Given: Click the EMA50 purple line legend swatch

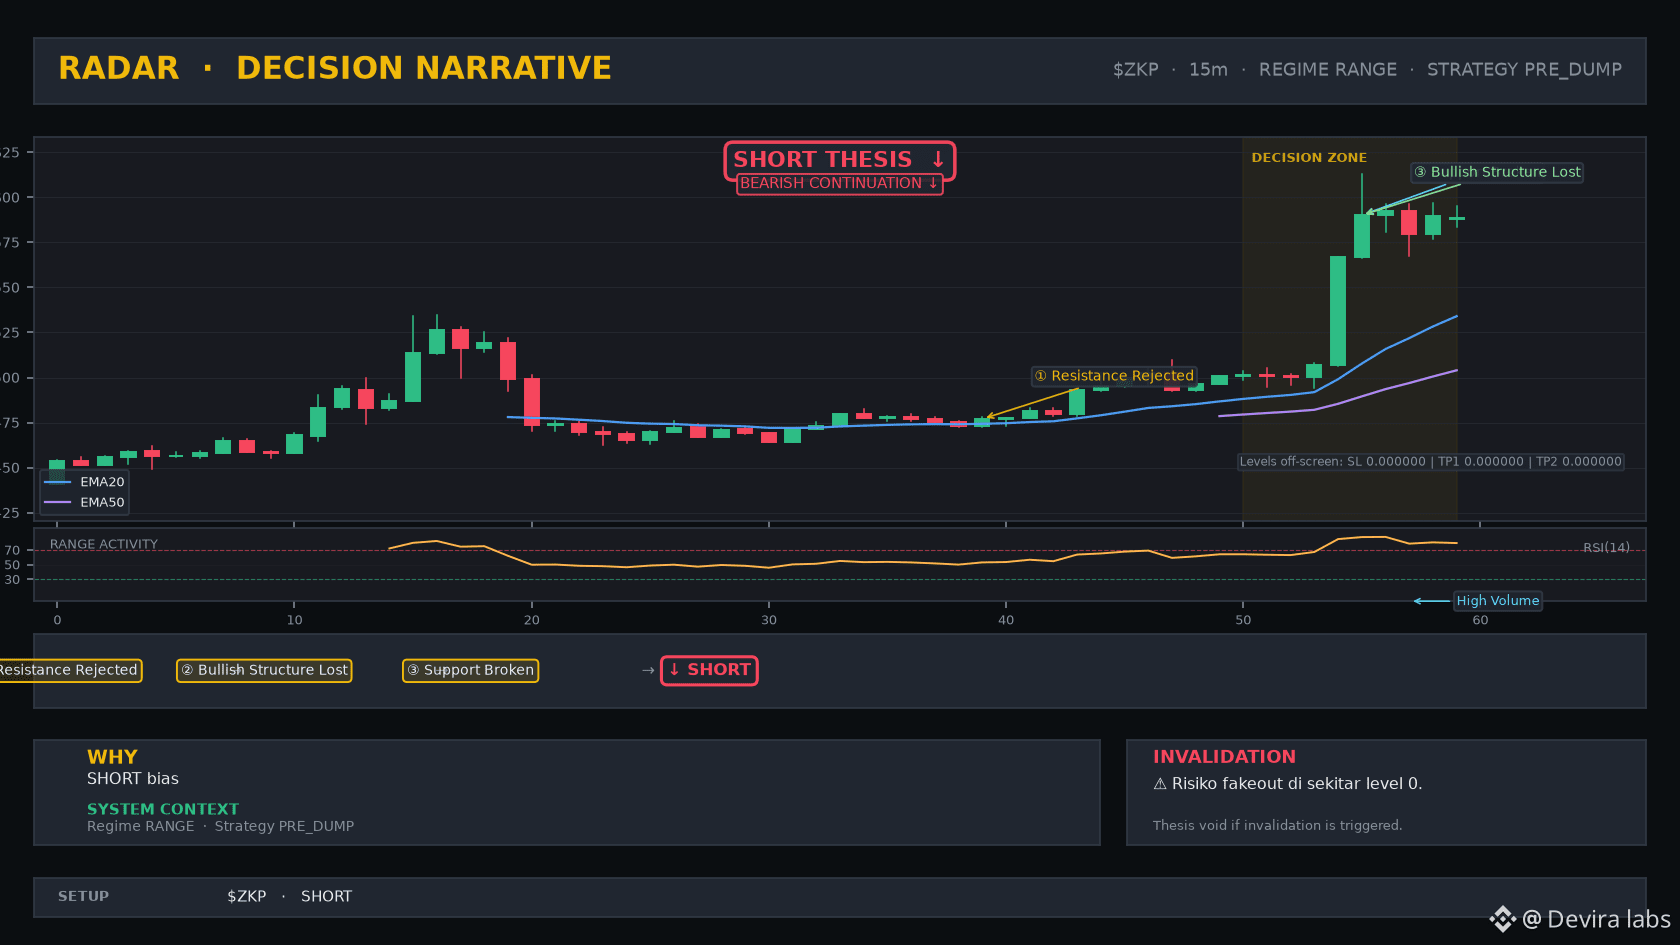Looking at the screenshot, I should [58, 502].
